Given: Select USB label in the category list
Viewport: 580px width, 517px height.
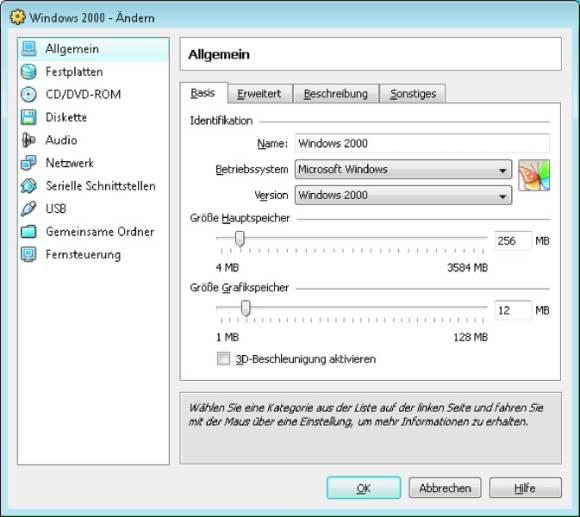Looking at the screenshot, I should (x=56, y=209).
